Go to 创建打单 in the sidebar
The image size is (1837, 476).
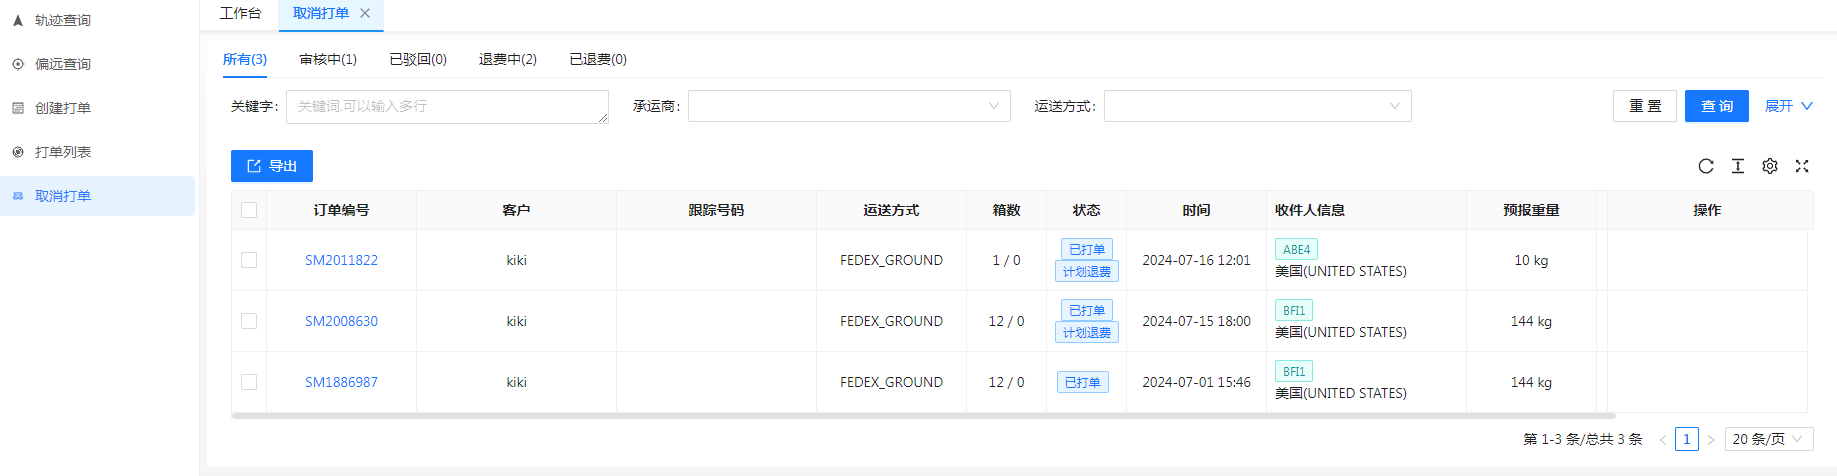pyautogui.click(x=63, y=108)
